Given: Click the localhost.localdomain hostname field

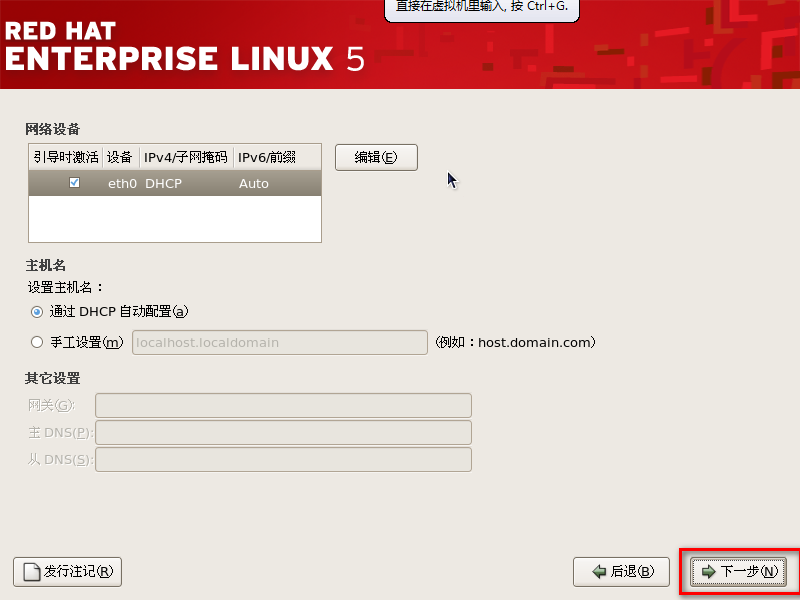Looking at the screenshot, I should coord(280,342).
